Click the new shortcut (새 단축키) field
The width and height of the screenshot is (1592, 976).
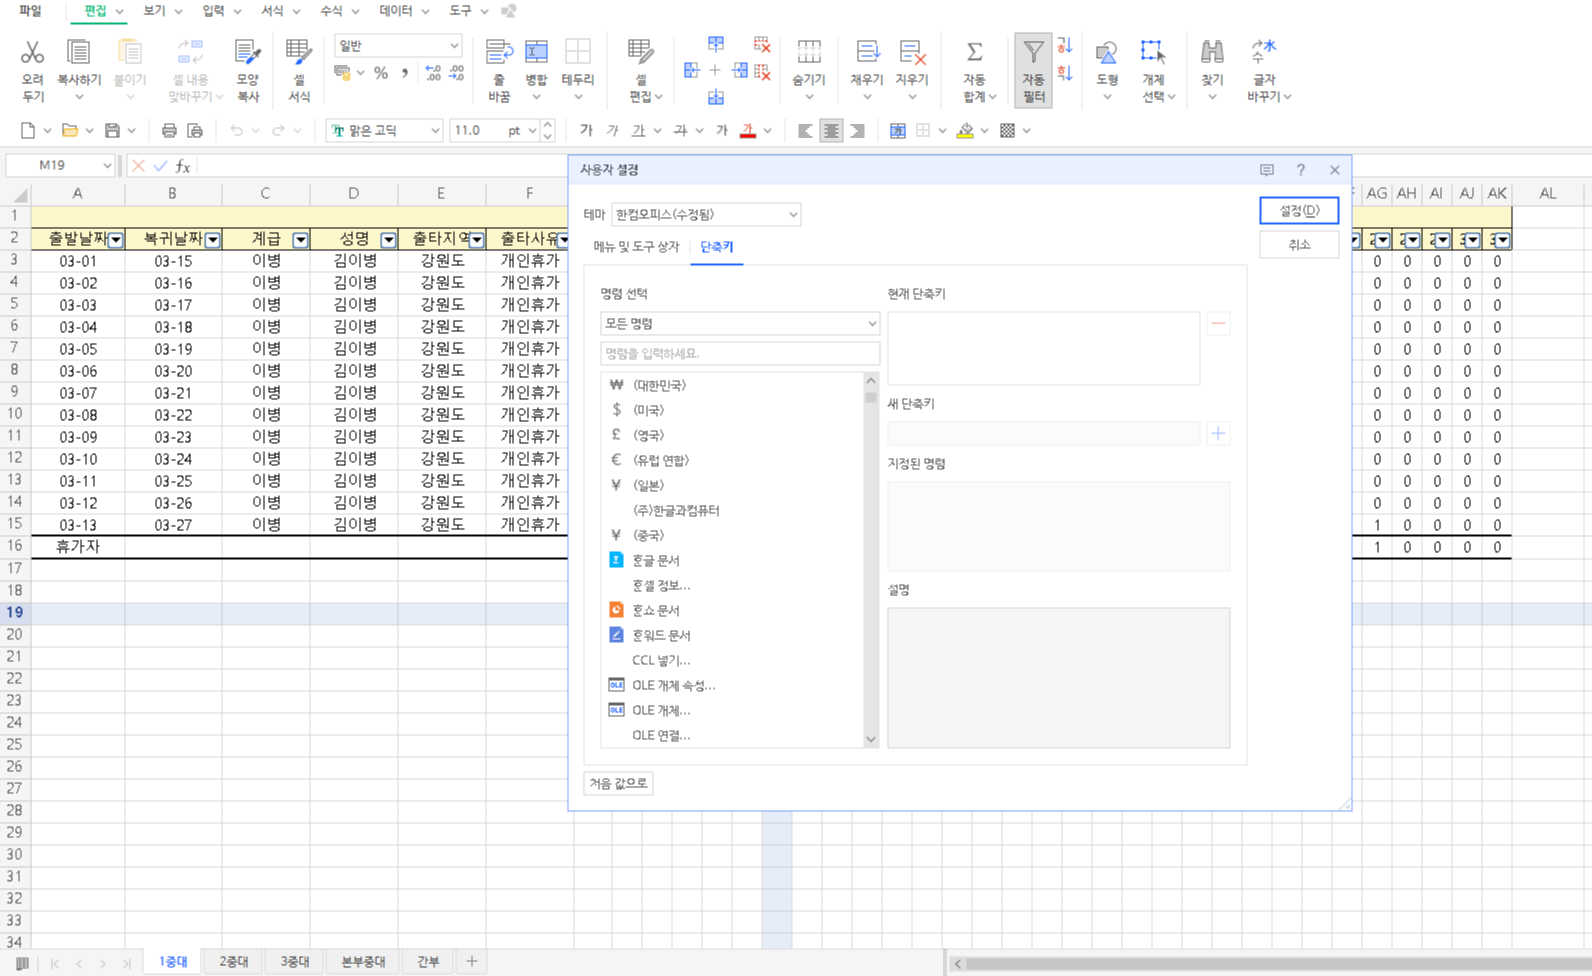coord(1044,433)
